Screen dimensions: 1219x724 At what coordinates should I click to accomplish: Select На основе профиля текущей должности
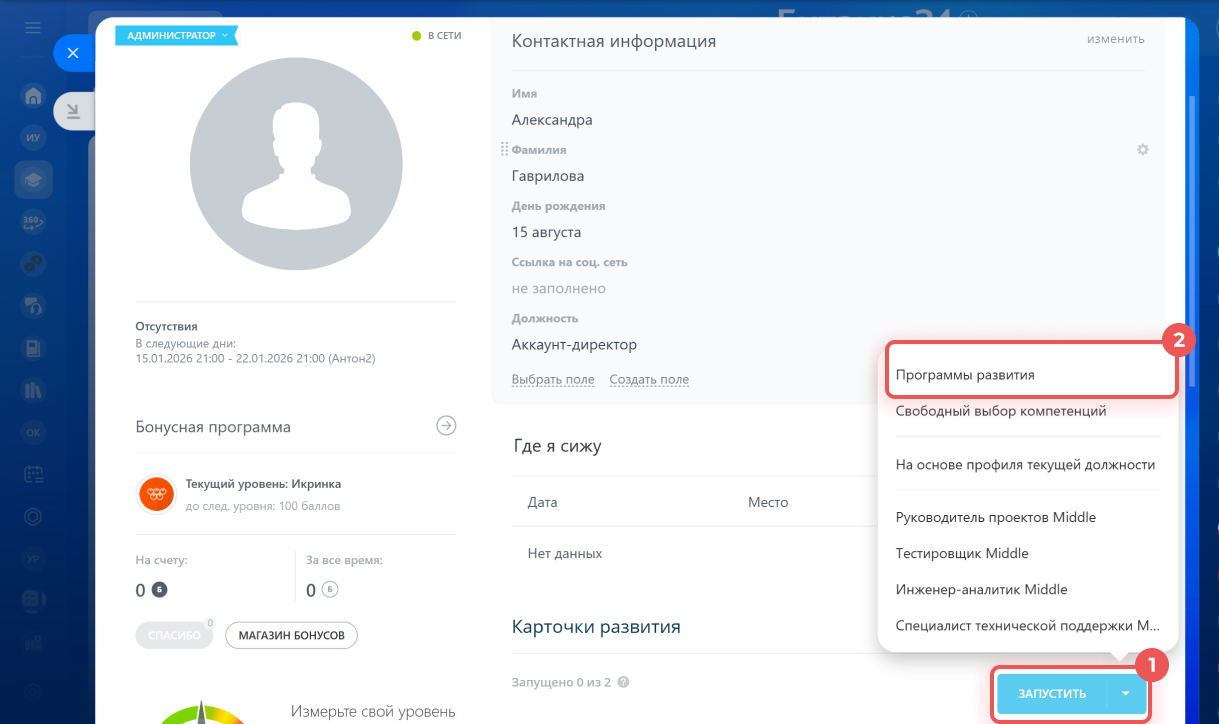click(1025, 465)
